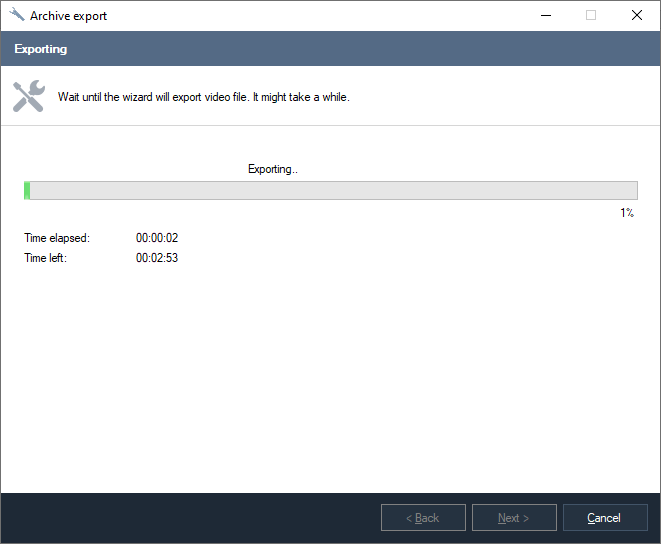Click the crossed tools icon beside the instructions
661x544 pixels.
click(28, 97)
